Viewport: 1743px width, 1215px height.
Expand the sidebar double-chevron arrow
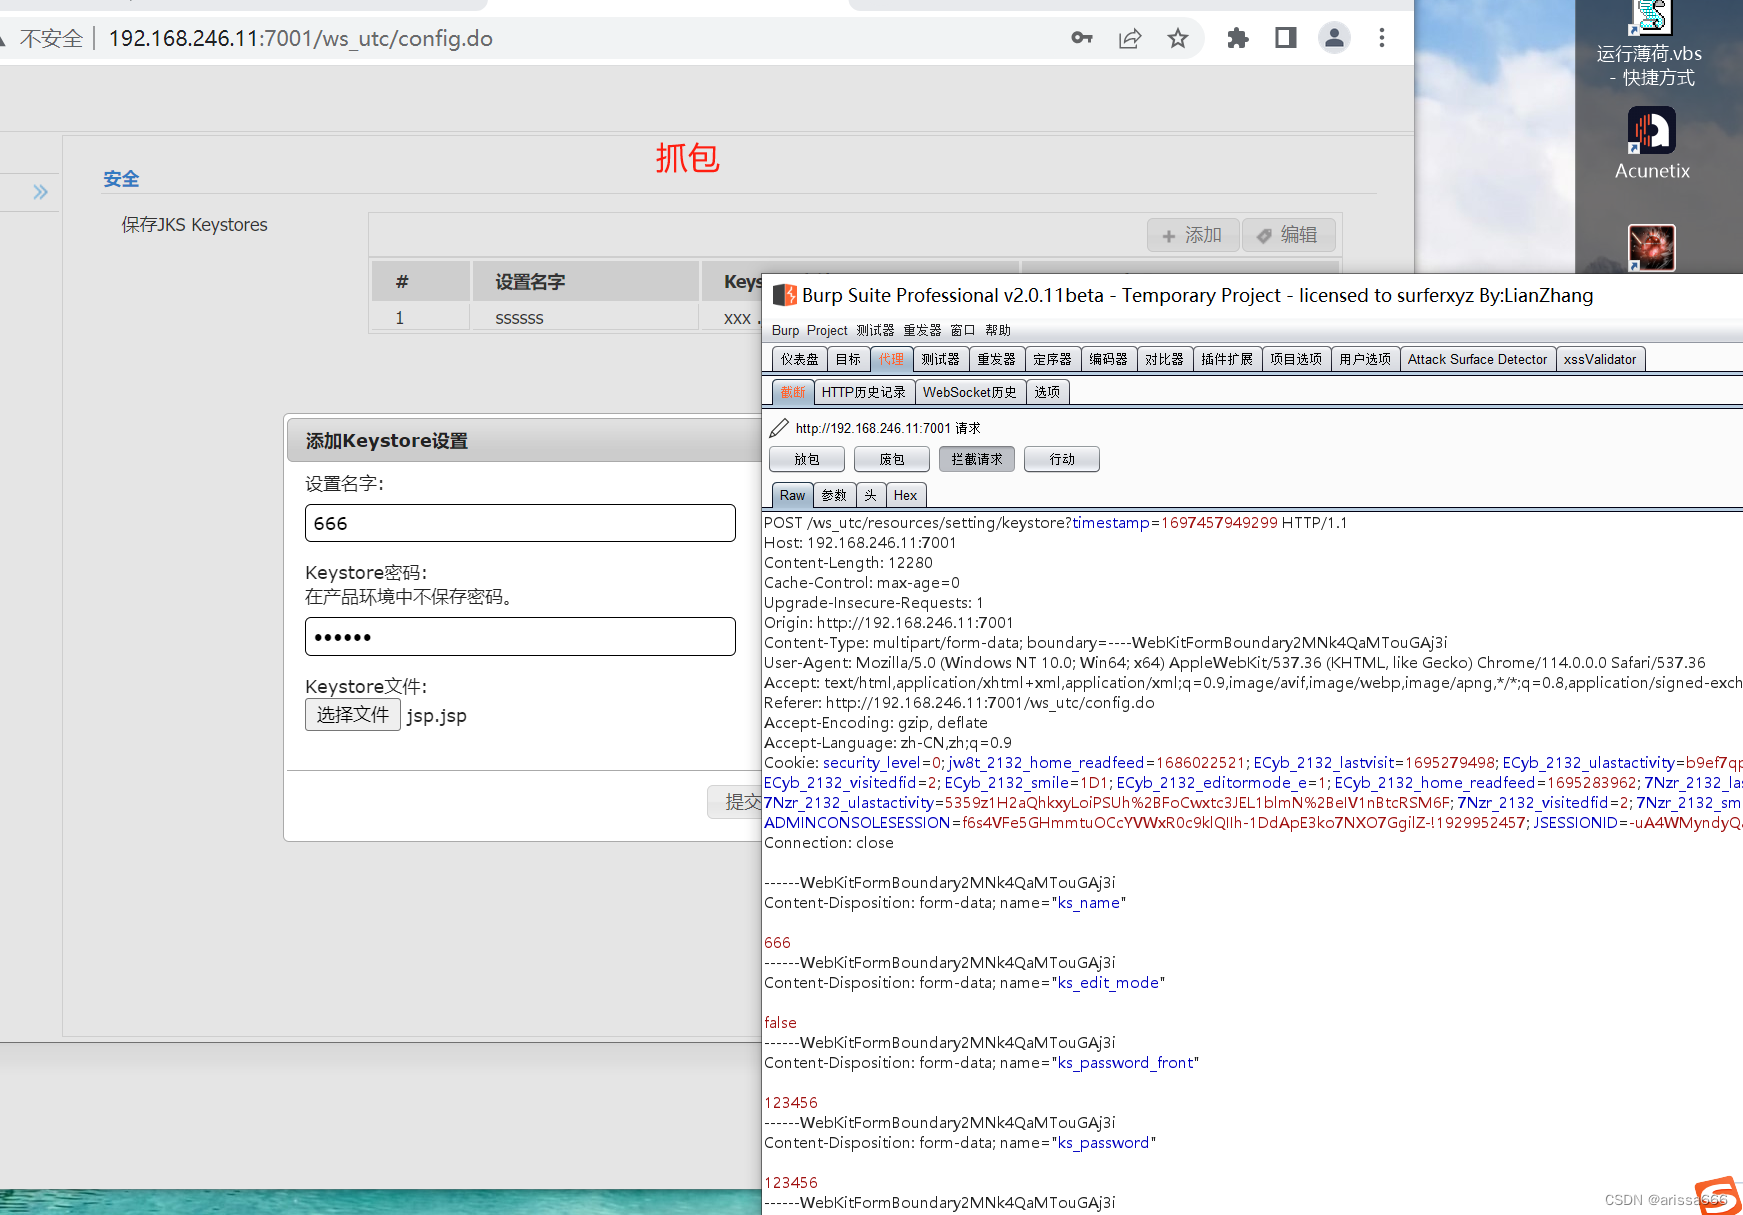tap(40, 192)
